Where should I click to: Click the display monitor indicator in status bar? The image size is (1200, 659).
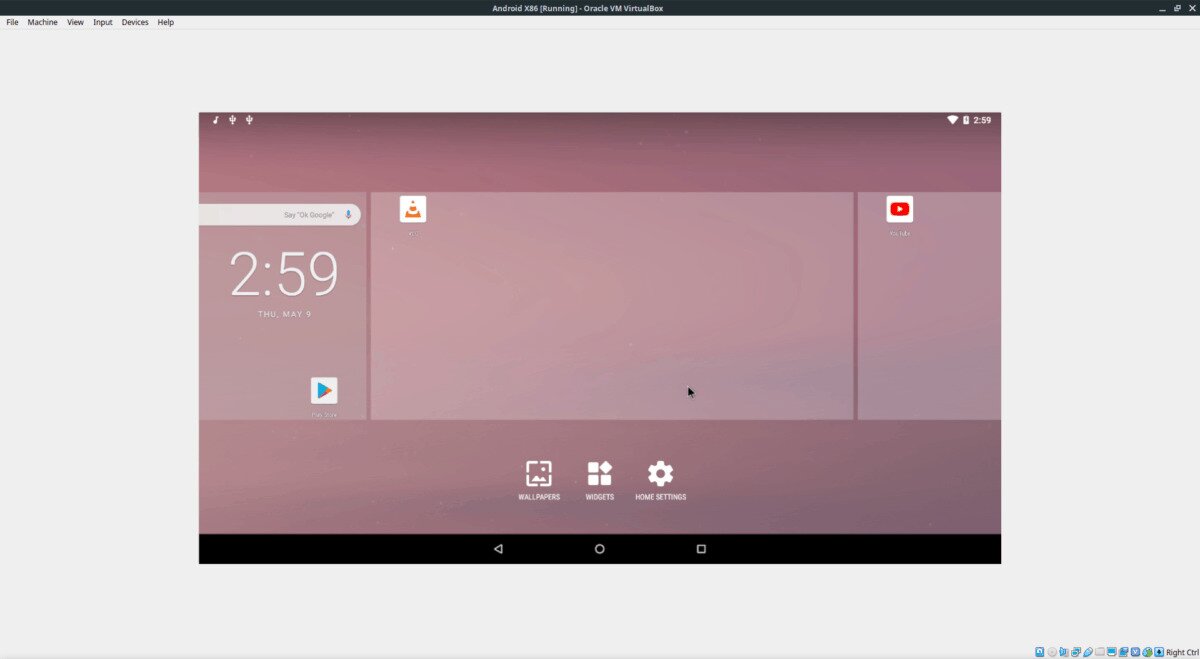coord(1112,652)
